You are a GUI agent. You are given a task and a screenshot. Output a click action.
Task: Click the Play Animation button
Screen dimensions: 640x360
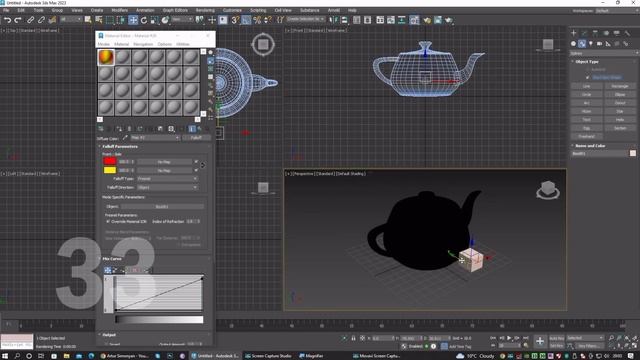(509, 338)
